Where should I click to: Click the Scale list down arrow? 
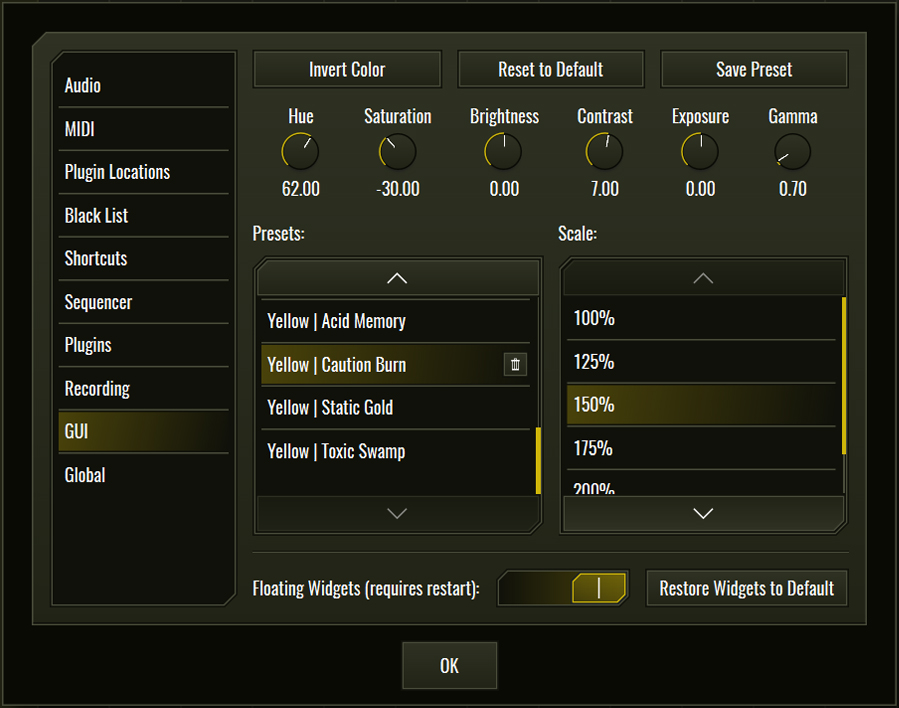coord(703,513)
